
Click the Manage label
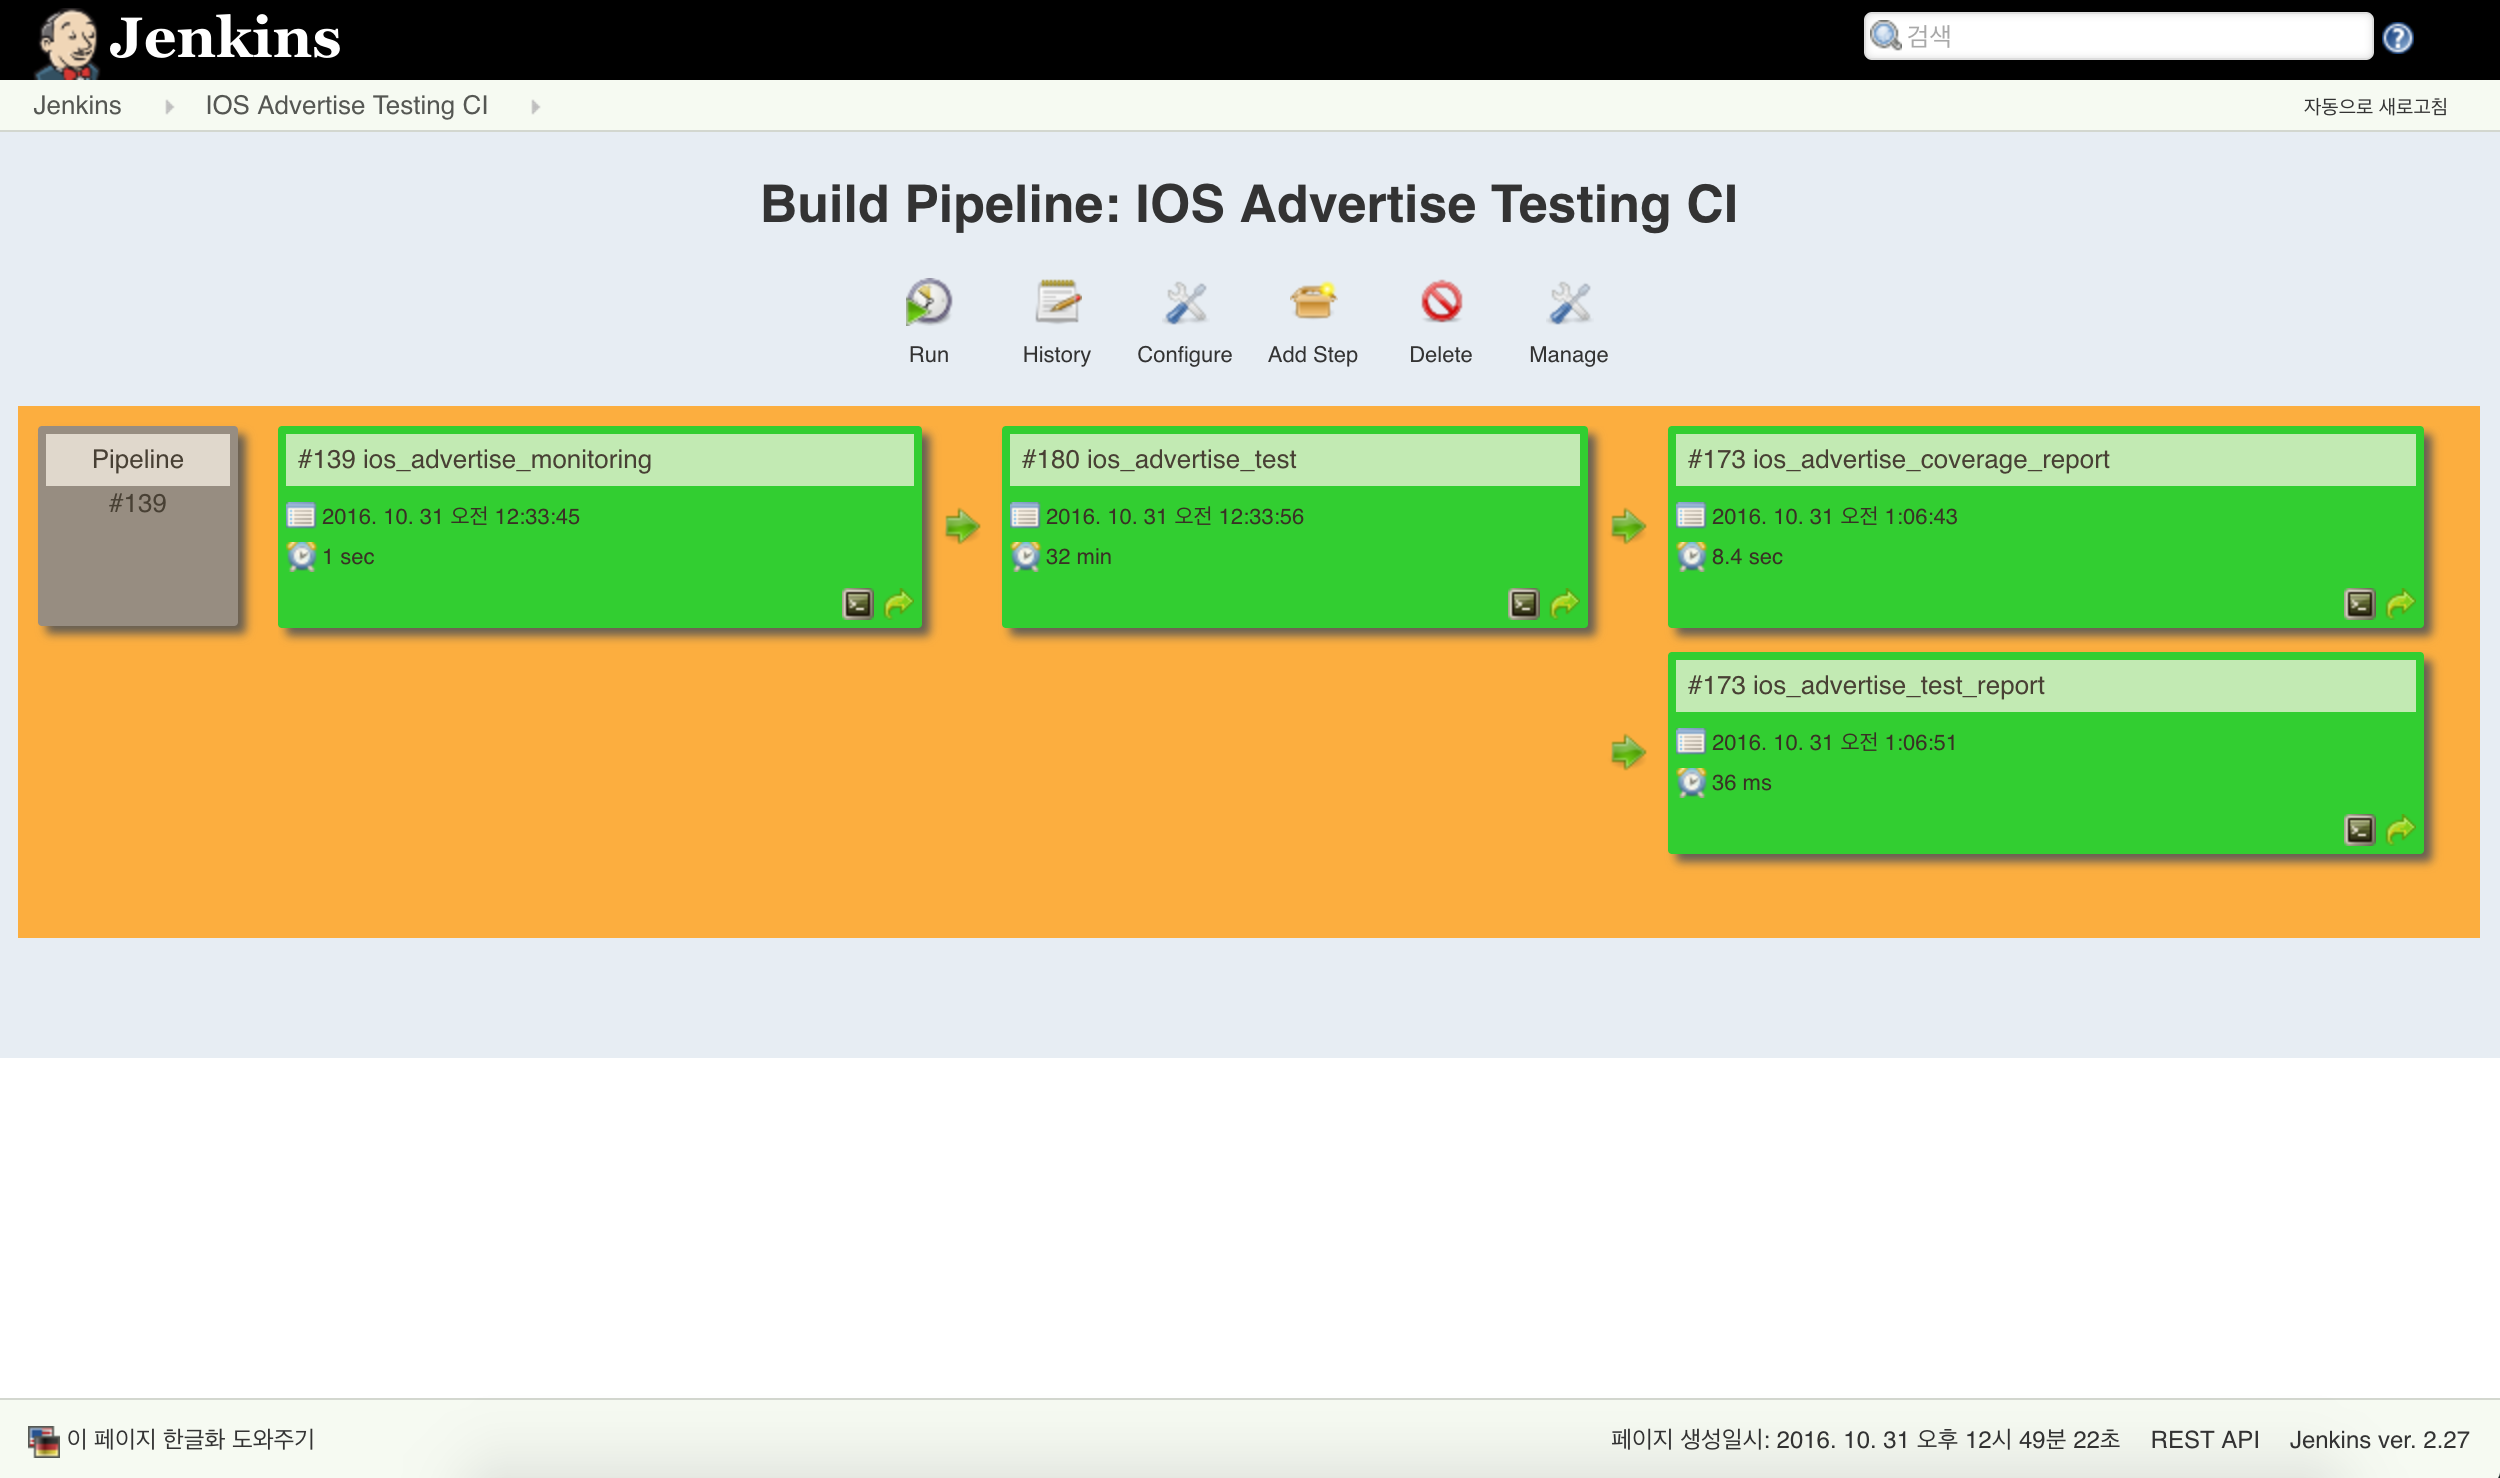1569,355
